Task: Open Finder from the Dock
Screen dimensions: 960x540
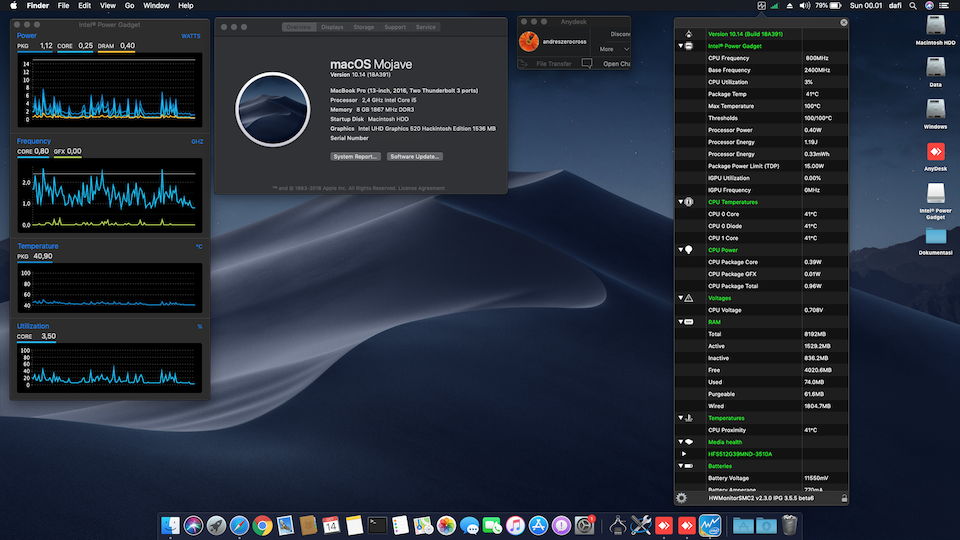Action: (170, 525)
